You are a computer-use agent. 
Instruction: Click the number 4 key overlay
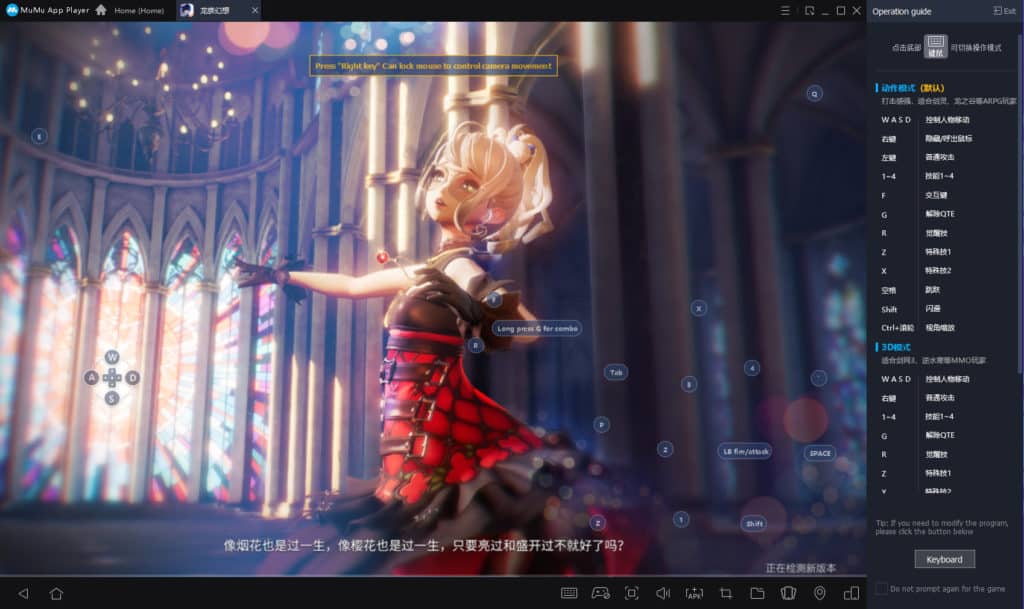(752, 368)
